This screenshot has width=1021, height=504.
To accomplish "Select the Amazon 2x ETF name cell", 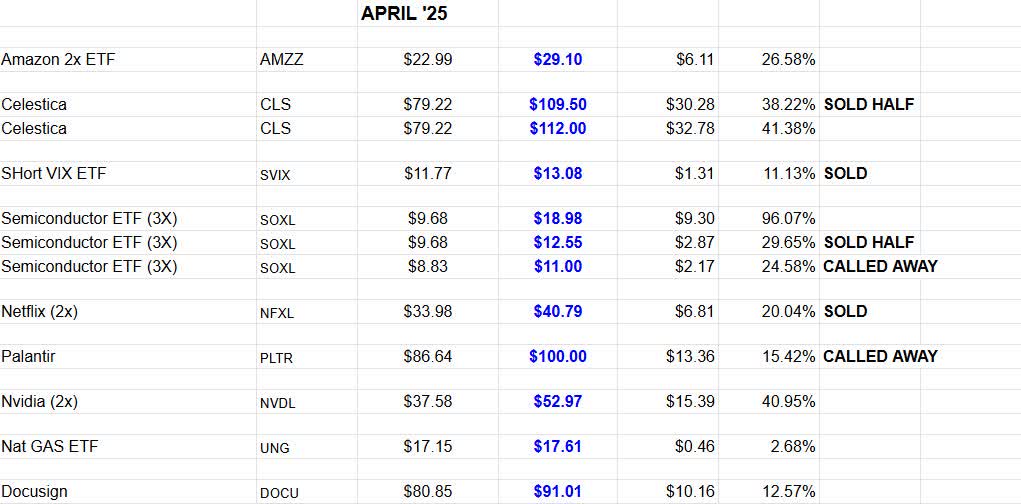I will pos(61,59).
